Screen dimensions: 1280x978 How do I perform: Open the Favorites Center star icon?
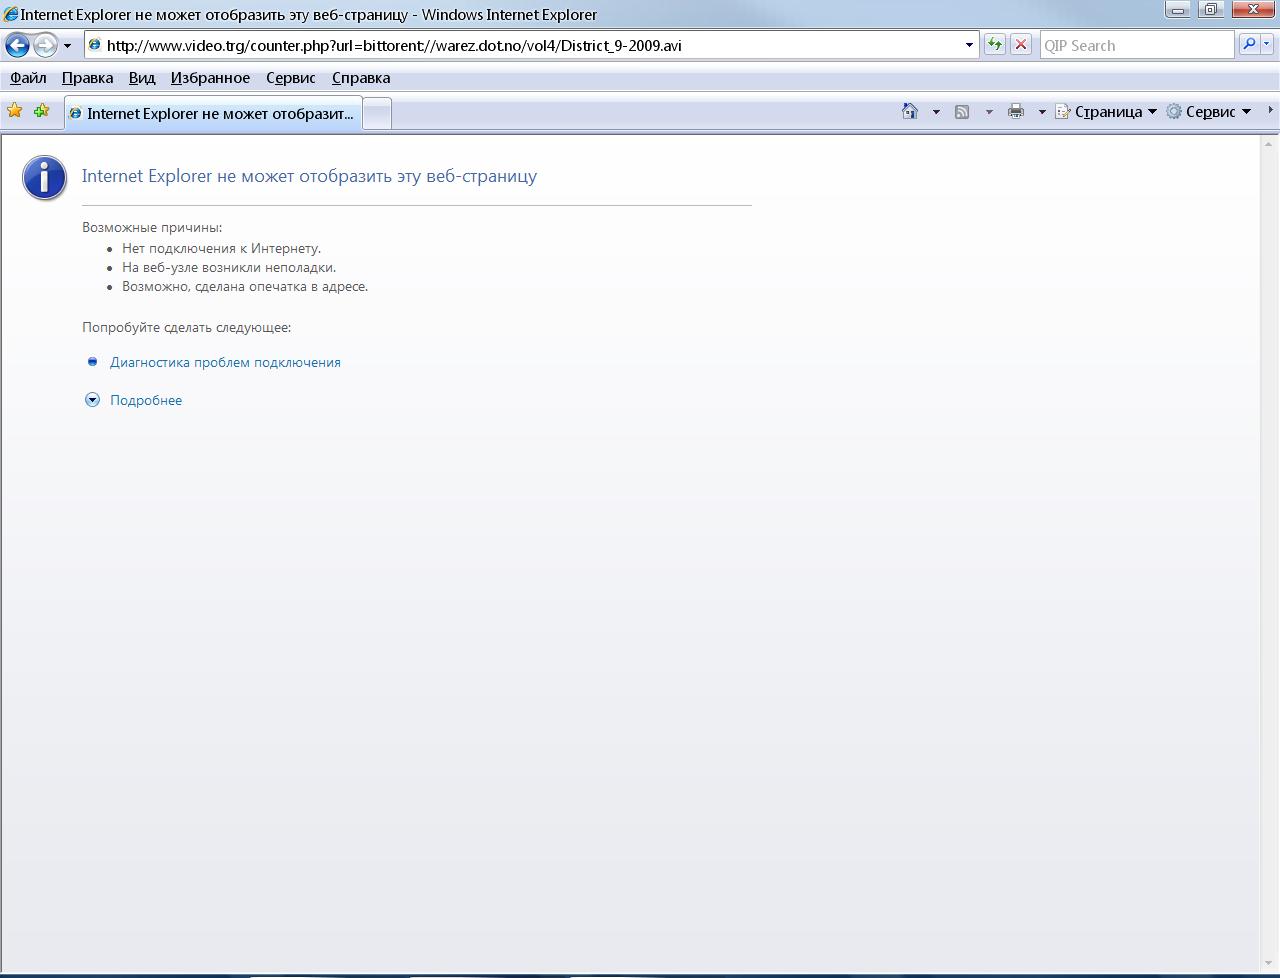coord(15,111)
